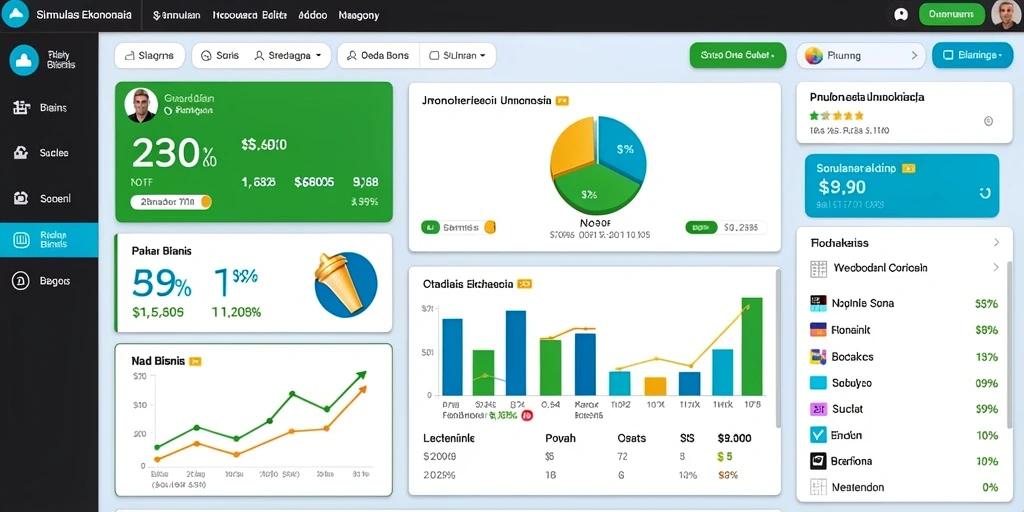Screen dimensions: 1024x512
Task: Select the highlighted Rician Bianis sidebar tab
Action: [49, 240]
